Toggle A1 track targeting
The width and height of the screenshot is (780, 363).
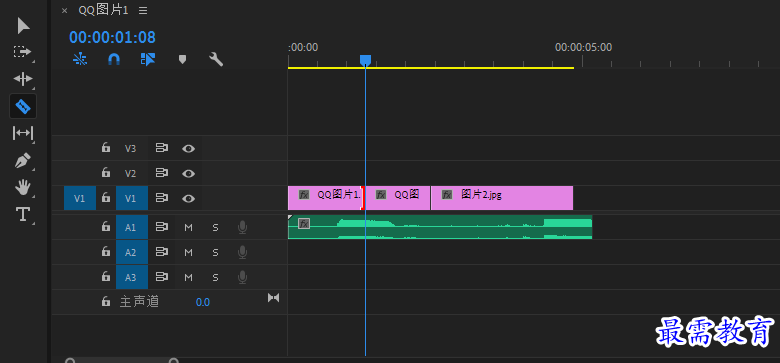coord(132,227)
